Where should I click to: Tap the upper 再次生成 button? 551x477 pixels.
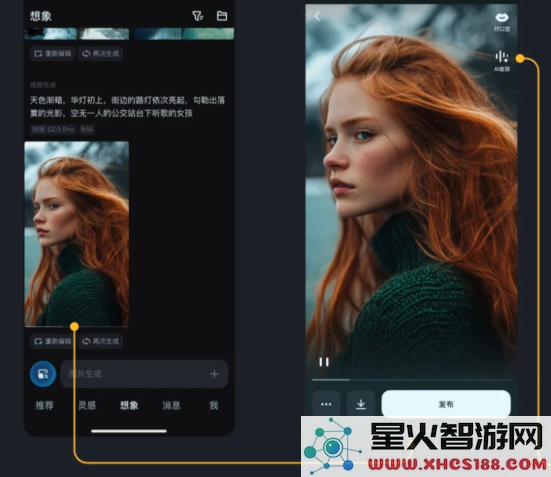pyautogui.click(x=101, y=53)
